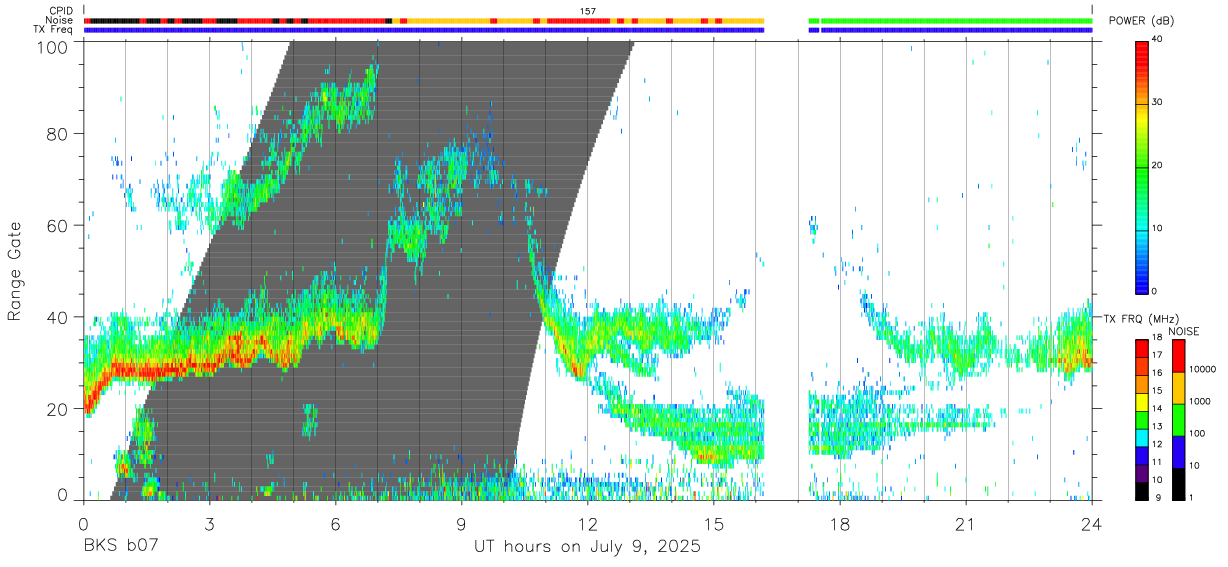Click the CPID label at top left

[x=60, y=10]
